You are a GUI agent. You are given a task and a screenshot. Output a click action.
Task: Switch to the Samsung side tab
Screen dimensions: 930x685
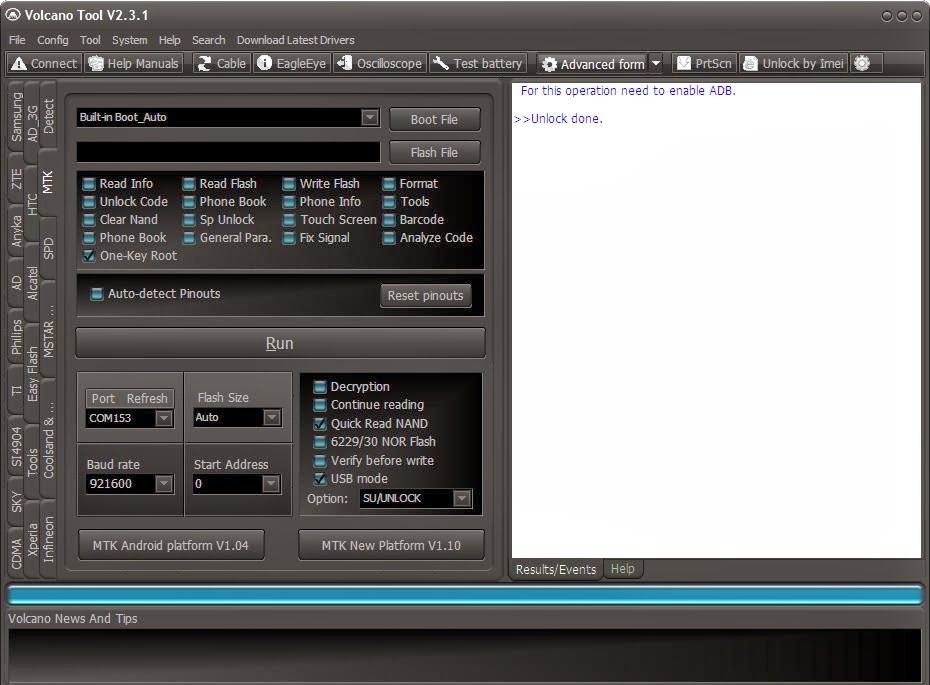coord(16,117)
